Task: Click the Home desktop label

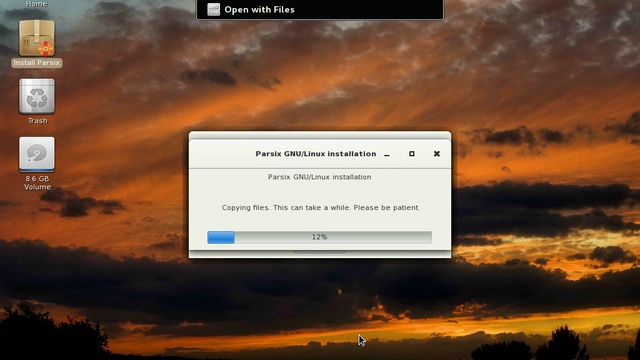Action: point(37,4)
